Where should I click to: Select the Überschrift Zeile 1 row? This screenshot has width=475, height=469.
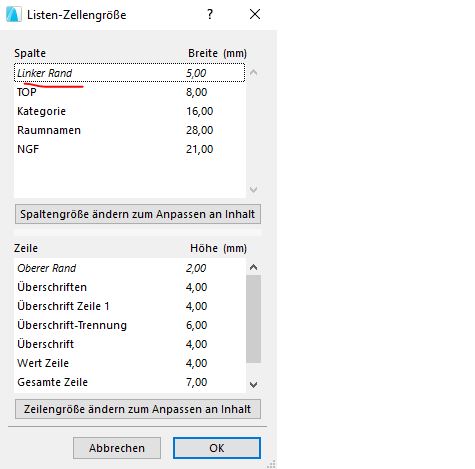coord(130,306)
